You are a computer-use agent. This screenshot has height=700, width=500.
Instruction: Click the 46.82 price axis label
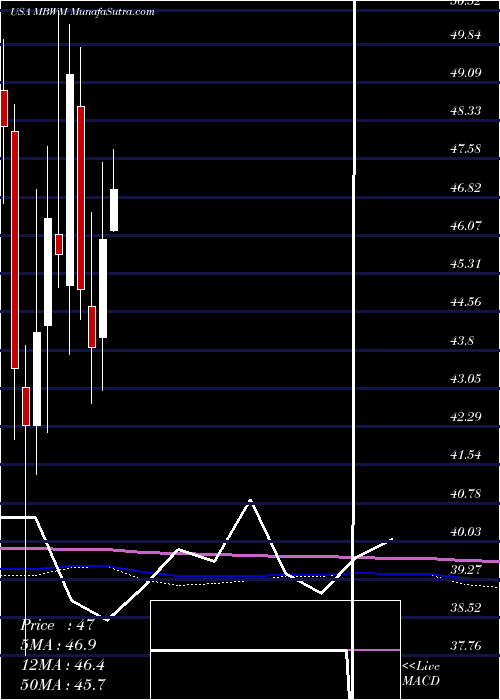[466, 187]
